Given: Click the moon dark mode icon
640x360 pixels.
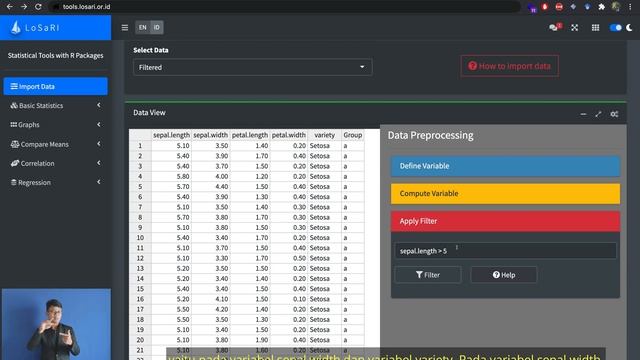Looking at the screenshot, I should pos(629,27).
